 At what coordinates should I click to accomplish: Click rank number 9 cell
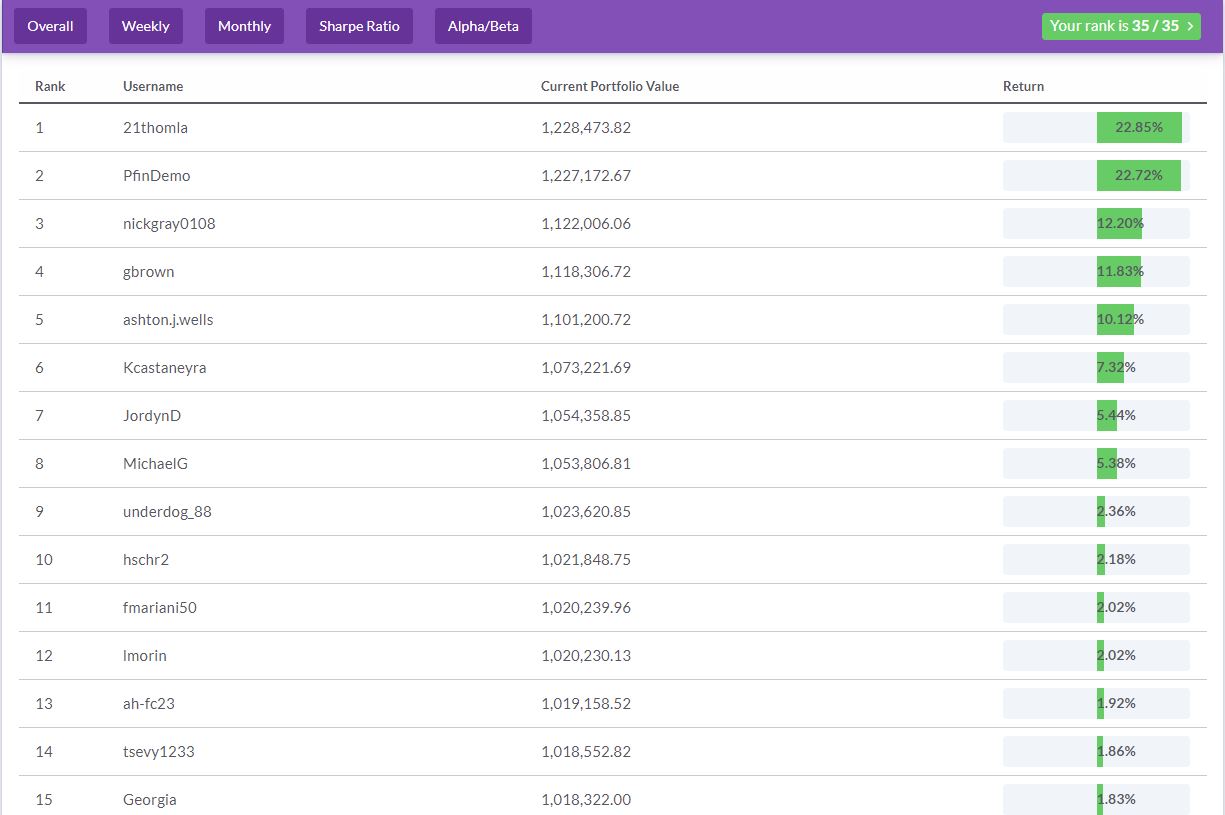point(40,512)
